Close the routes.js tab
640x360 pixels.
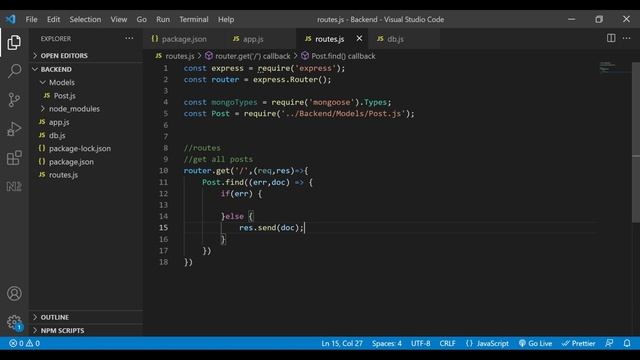click(359, 38)
